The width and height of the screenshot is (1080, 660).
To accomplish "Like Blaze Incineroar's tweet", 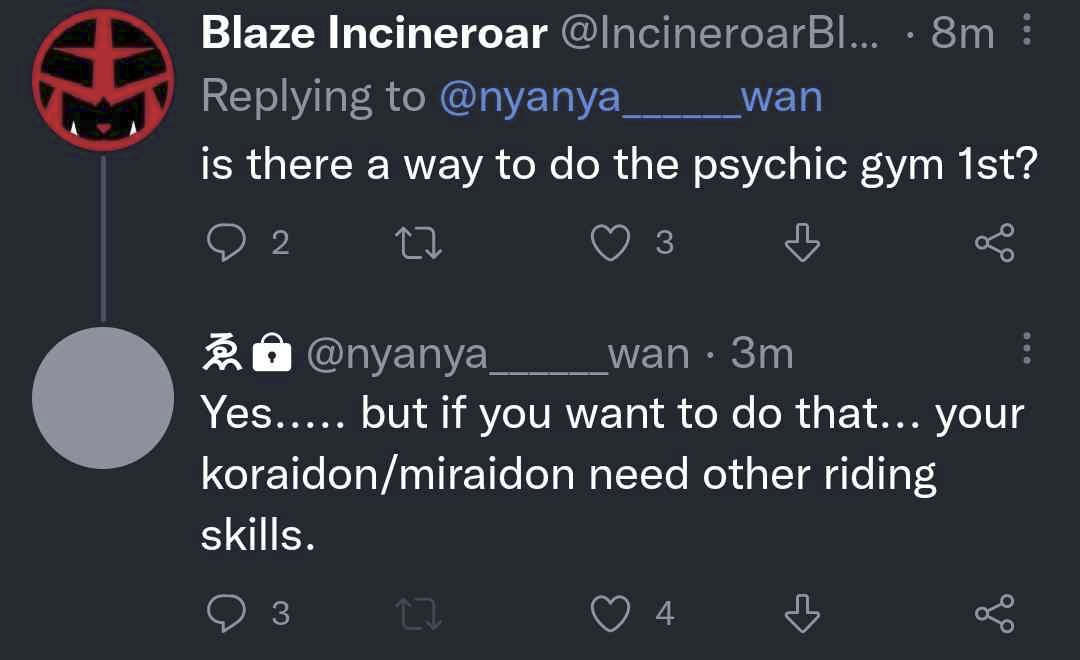I will [610, 243].
